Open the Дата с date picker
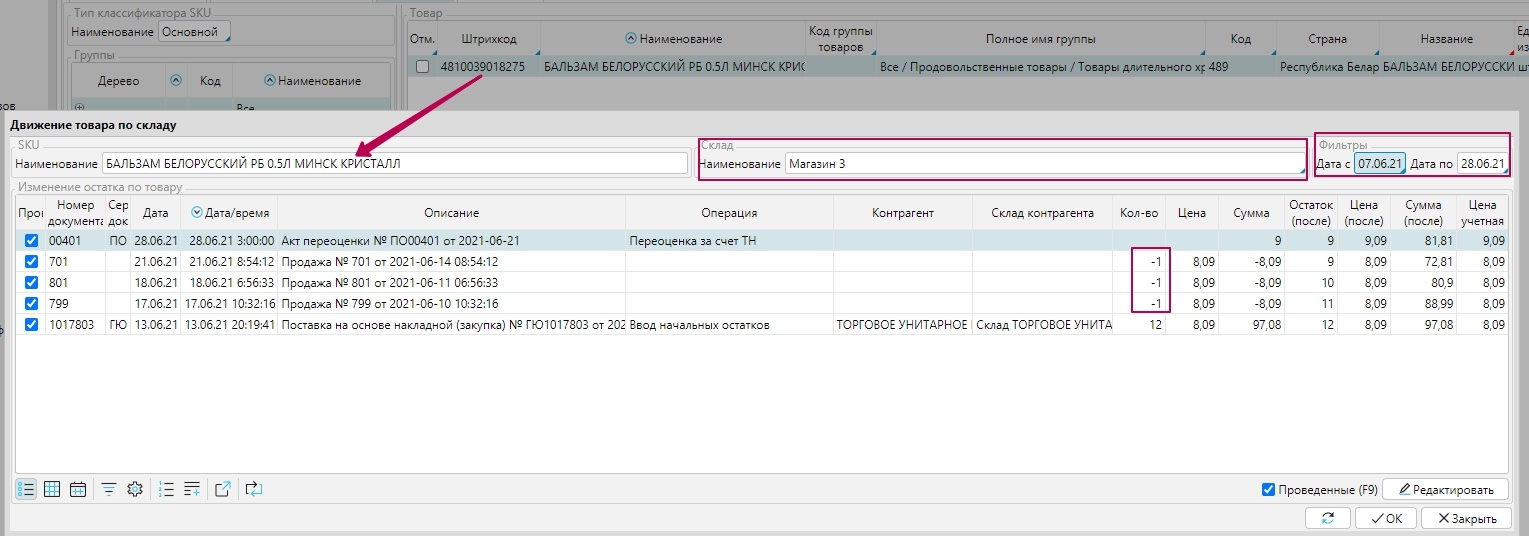 (x=1380, y=163)
